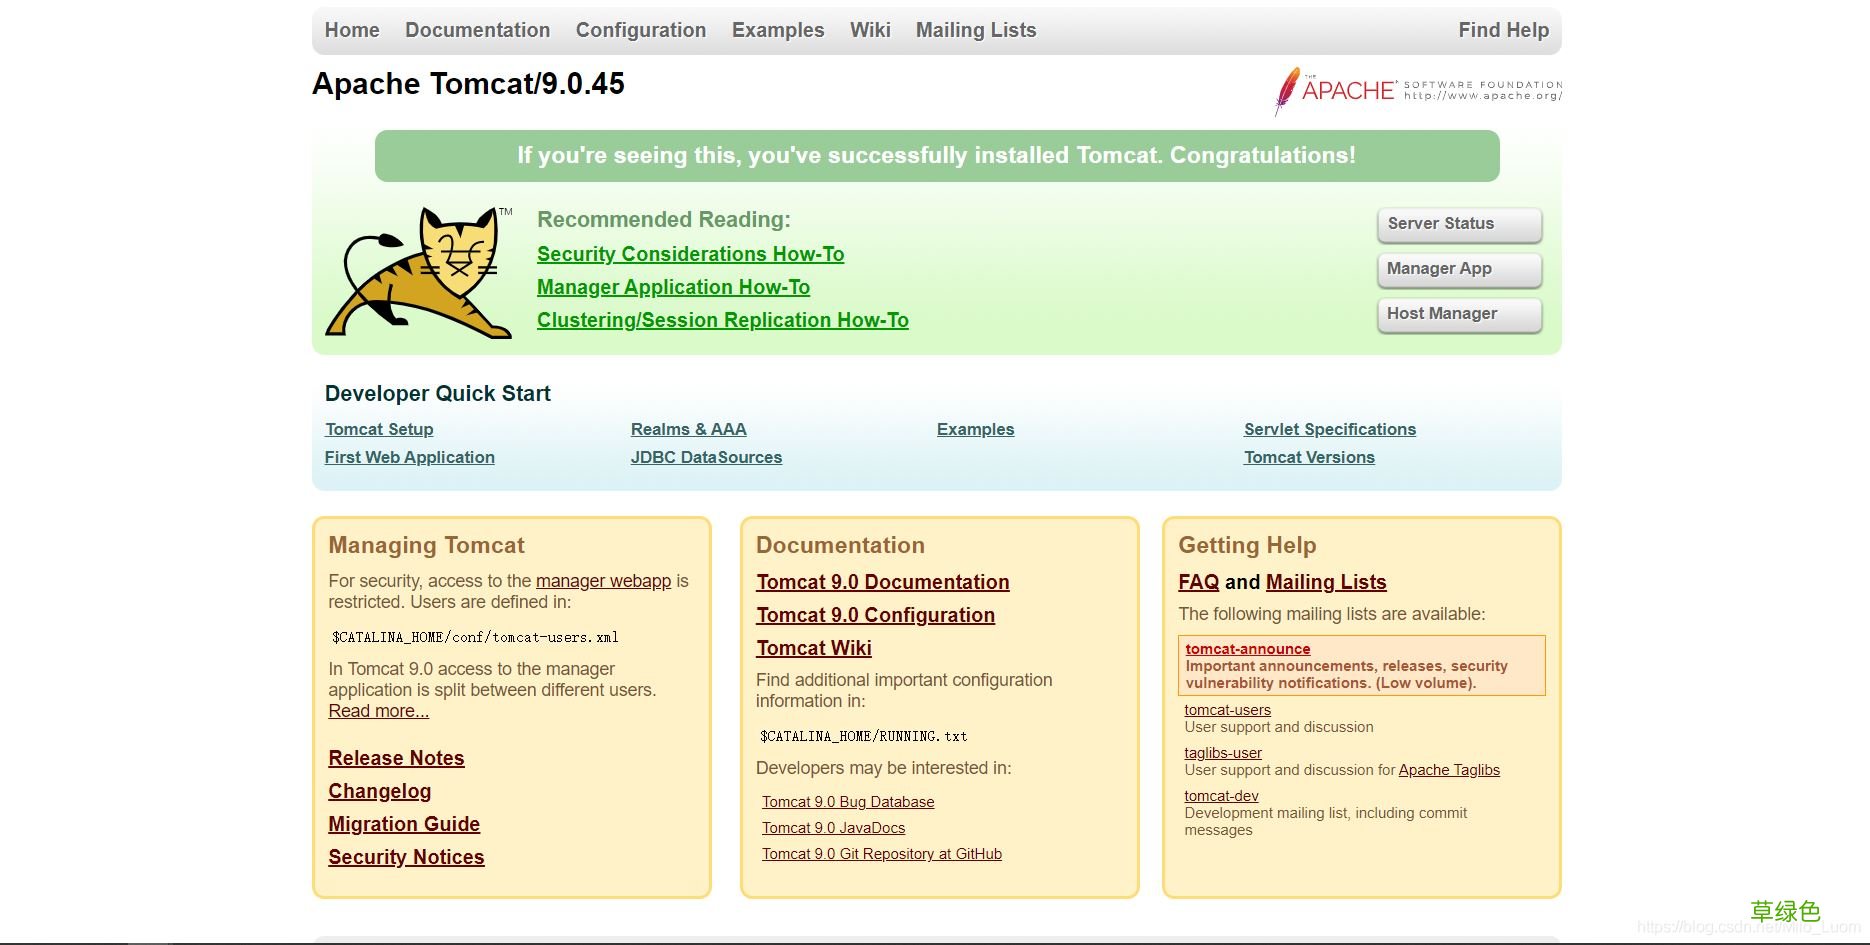The height and width of the screenshot is (945, 1870).
Task: Open the Release Notes link
Action: (396, 758)
